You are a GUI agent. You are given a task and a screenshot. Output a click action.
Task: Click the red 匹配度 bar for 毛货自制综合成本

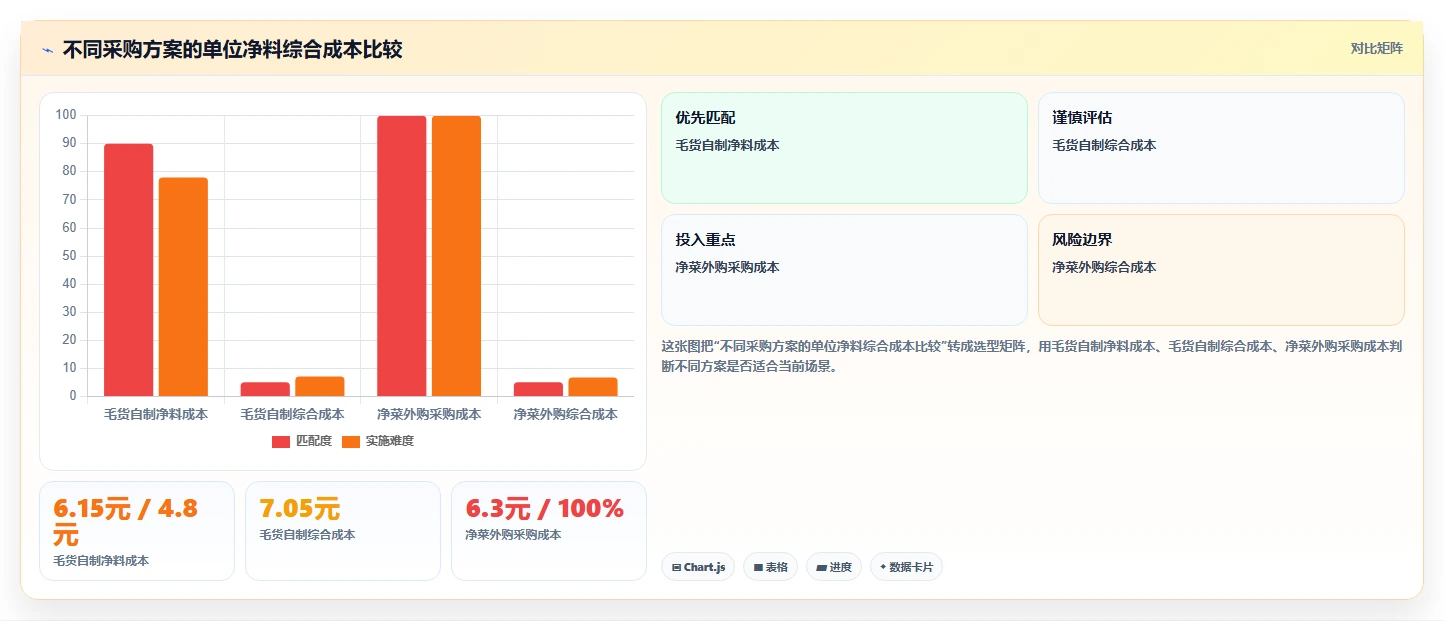[265, 389]
